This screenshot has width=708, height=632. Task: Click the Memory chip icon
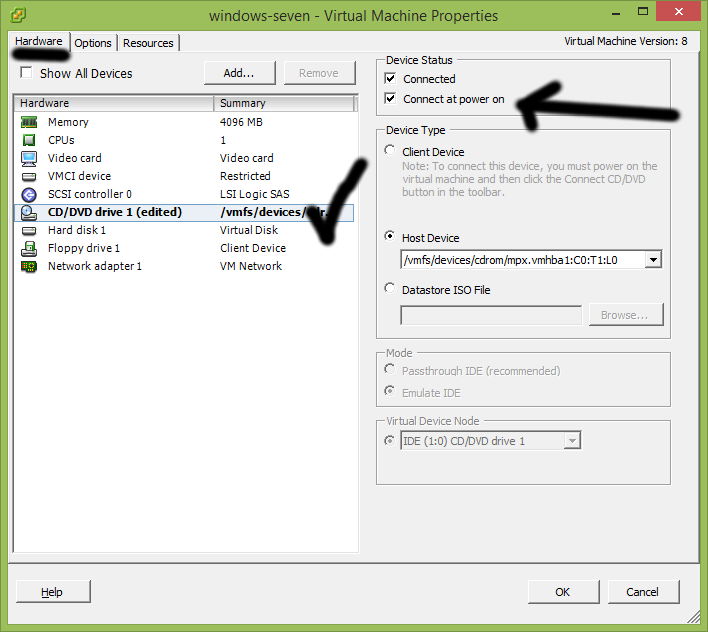[x=29, y=122]
